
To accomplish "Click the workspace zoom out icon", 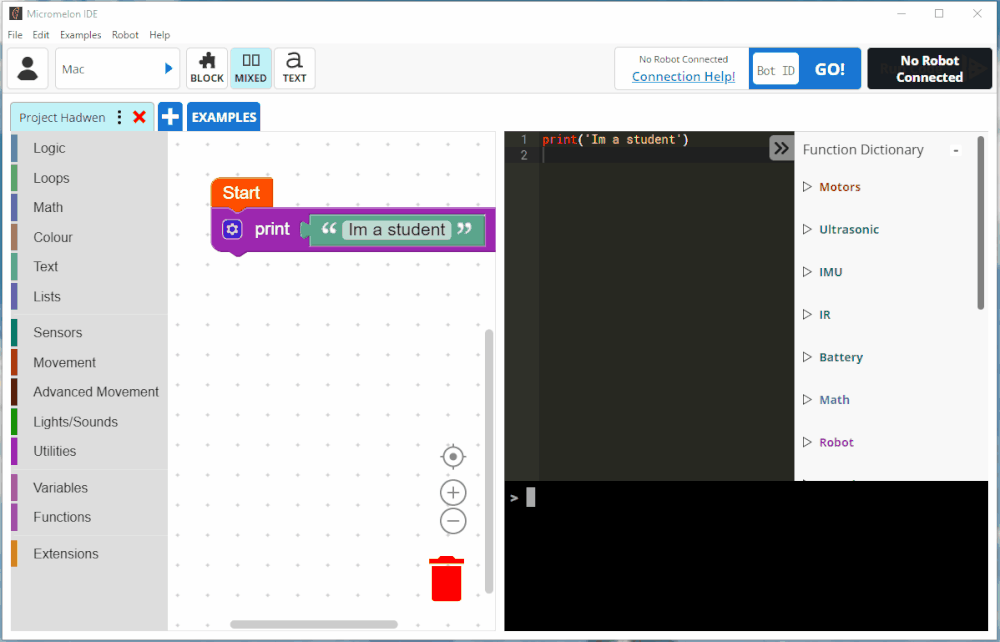I will 453,521.
